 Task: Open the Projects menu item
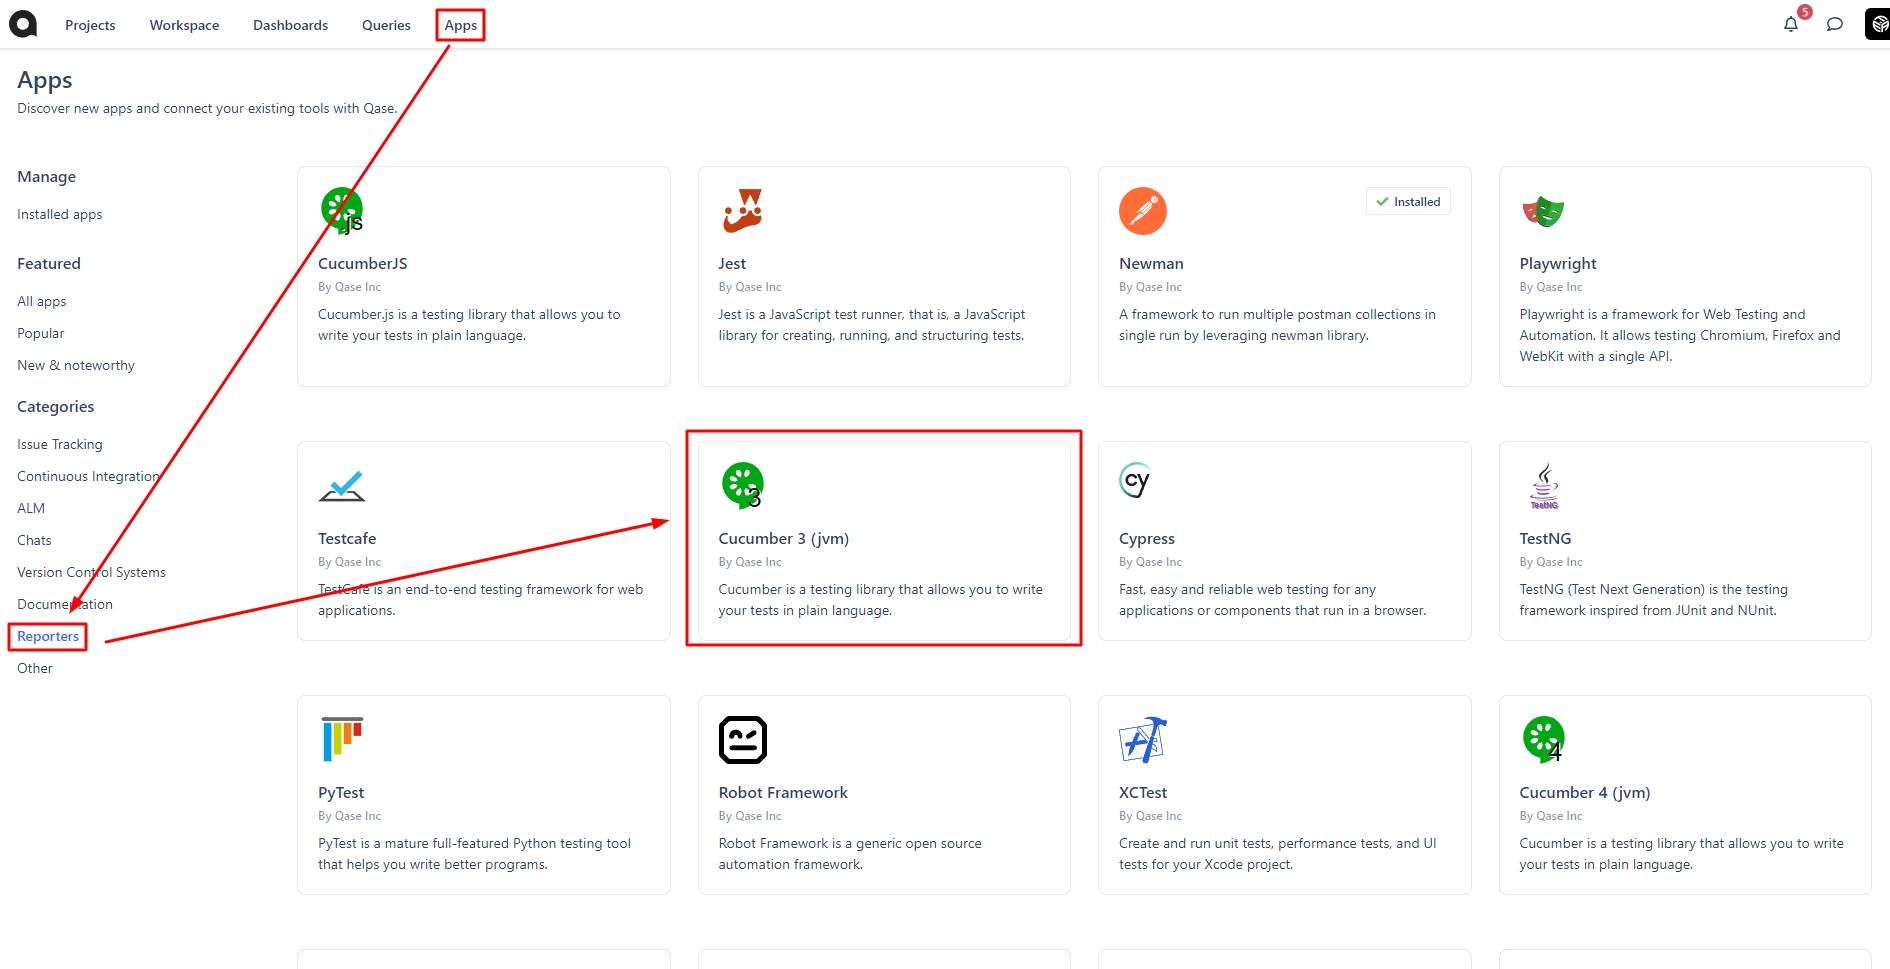90,25
